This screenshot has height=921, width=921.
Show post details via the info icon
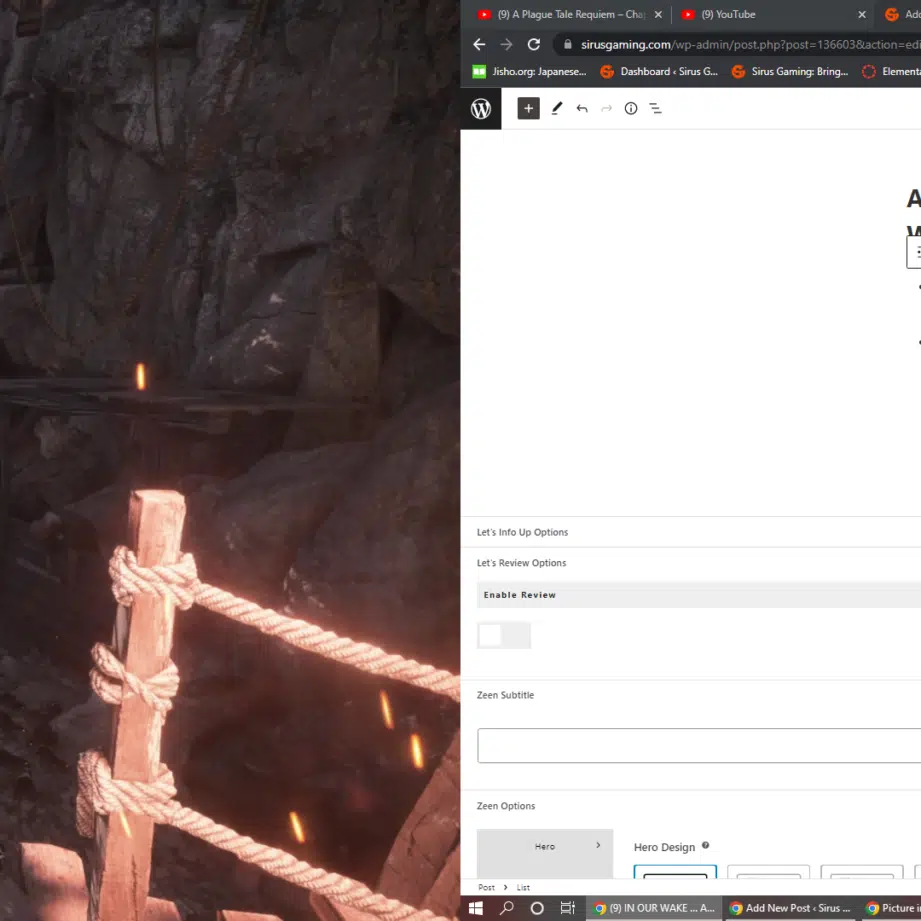tap(631, 108)
